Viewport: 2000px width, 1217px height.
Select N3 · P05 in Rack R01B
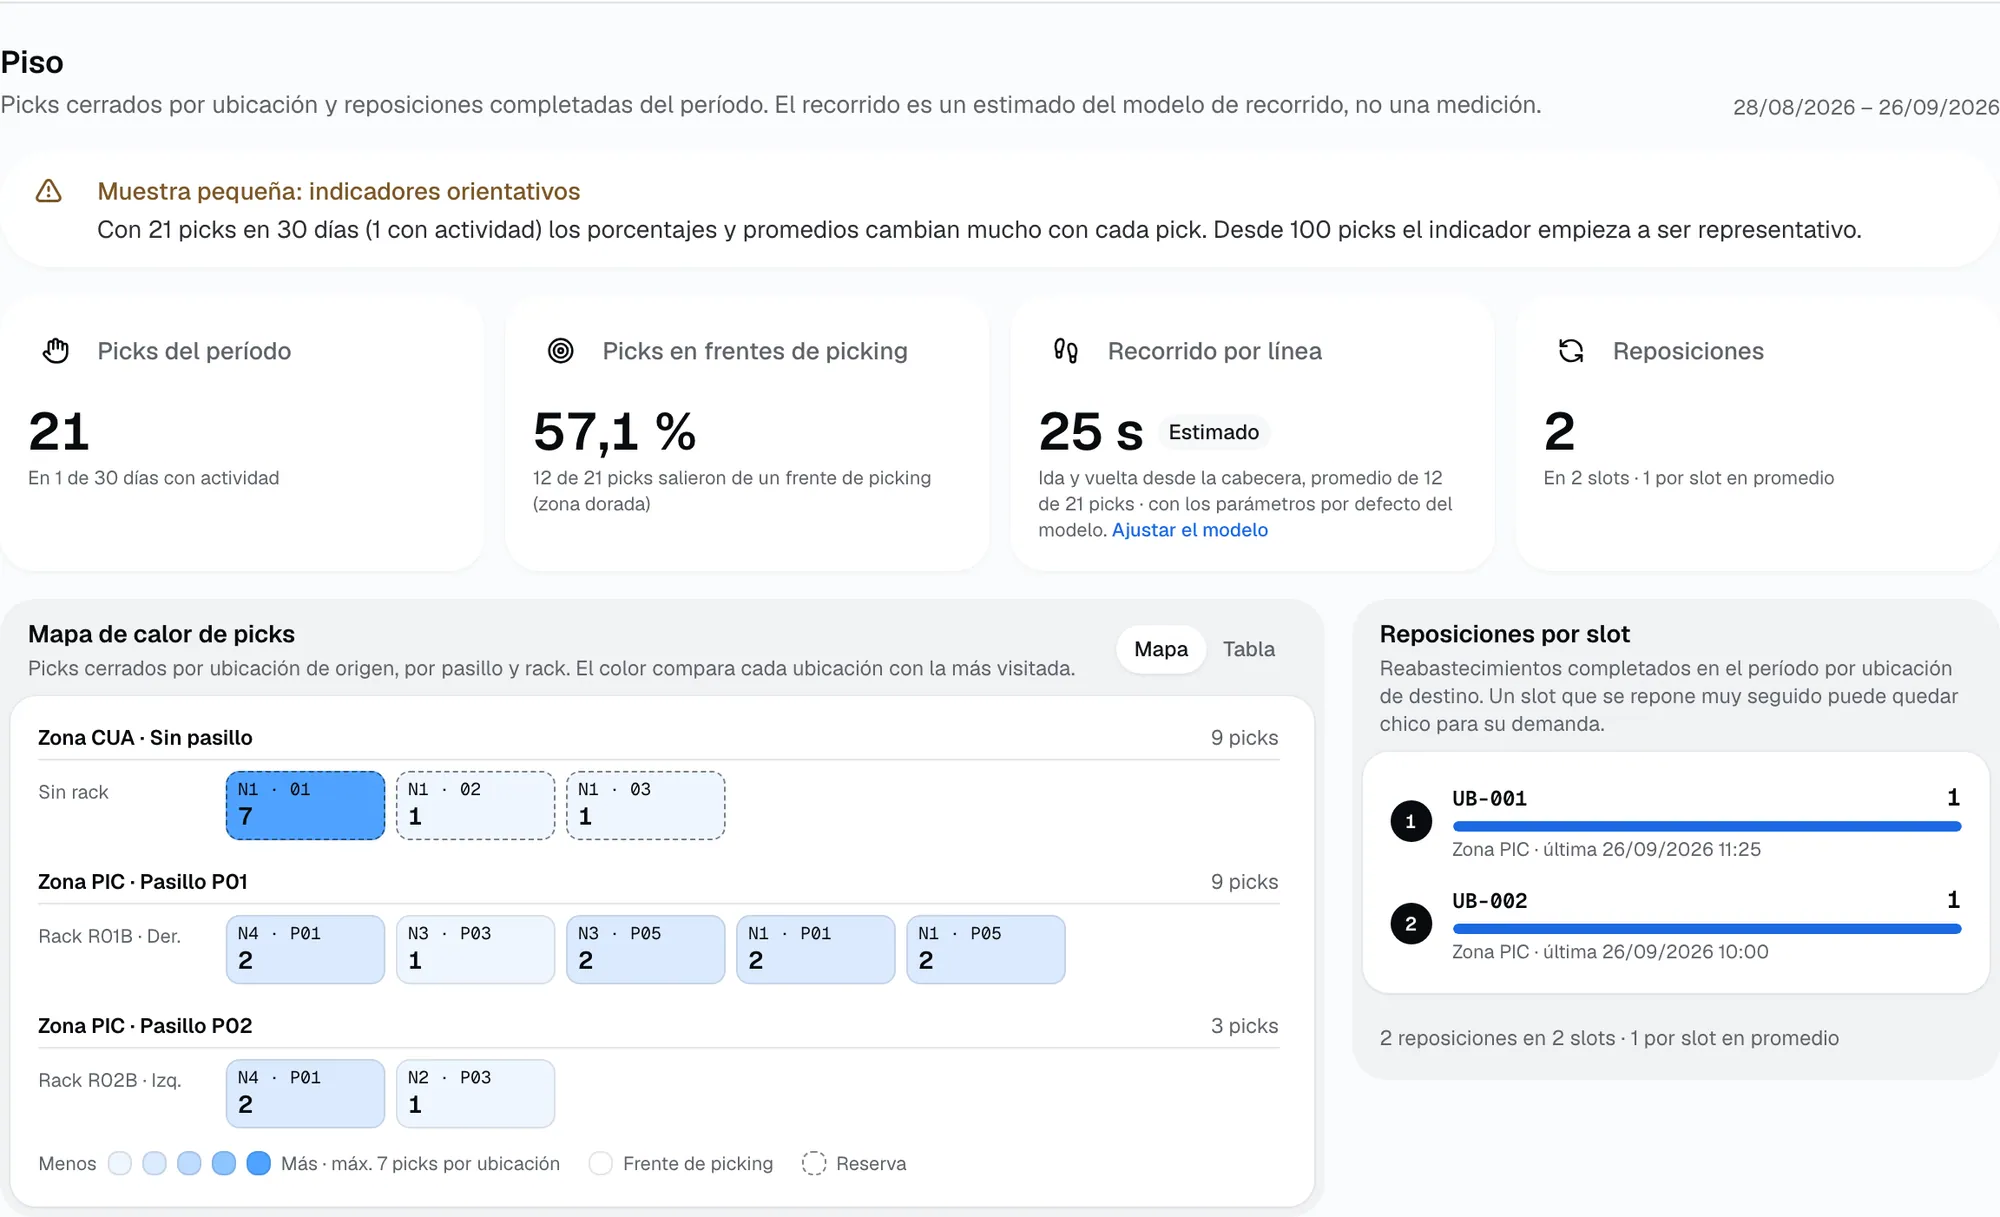645,949
